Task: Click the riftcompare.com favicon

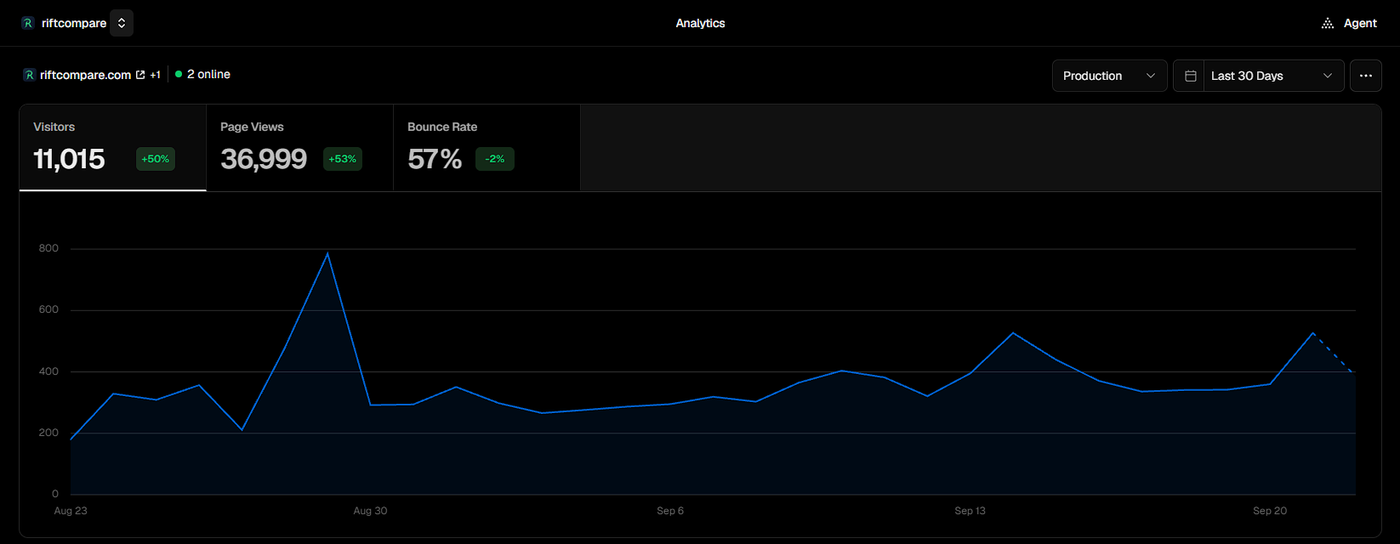Action: [28, 75]
